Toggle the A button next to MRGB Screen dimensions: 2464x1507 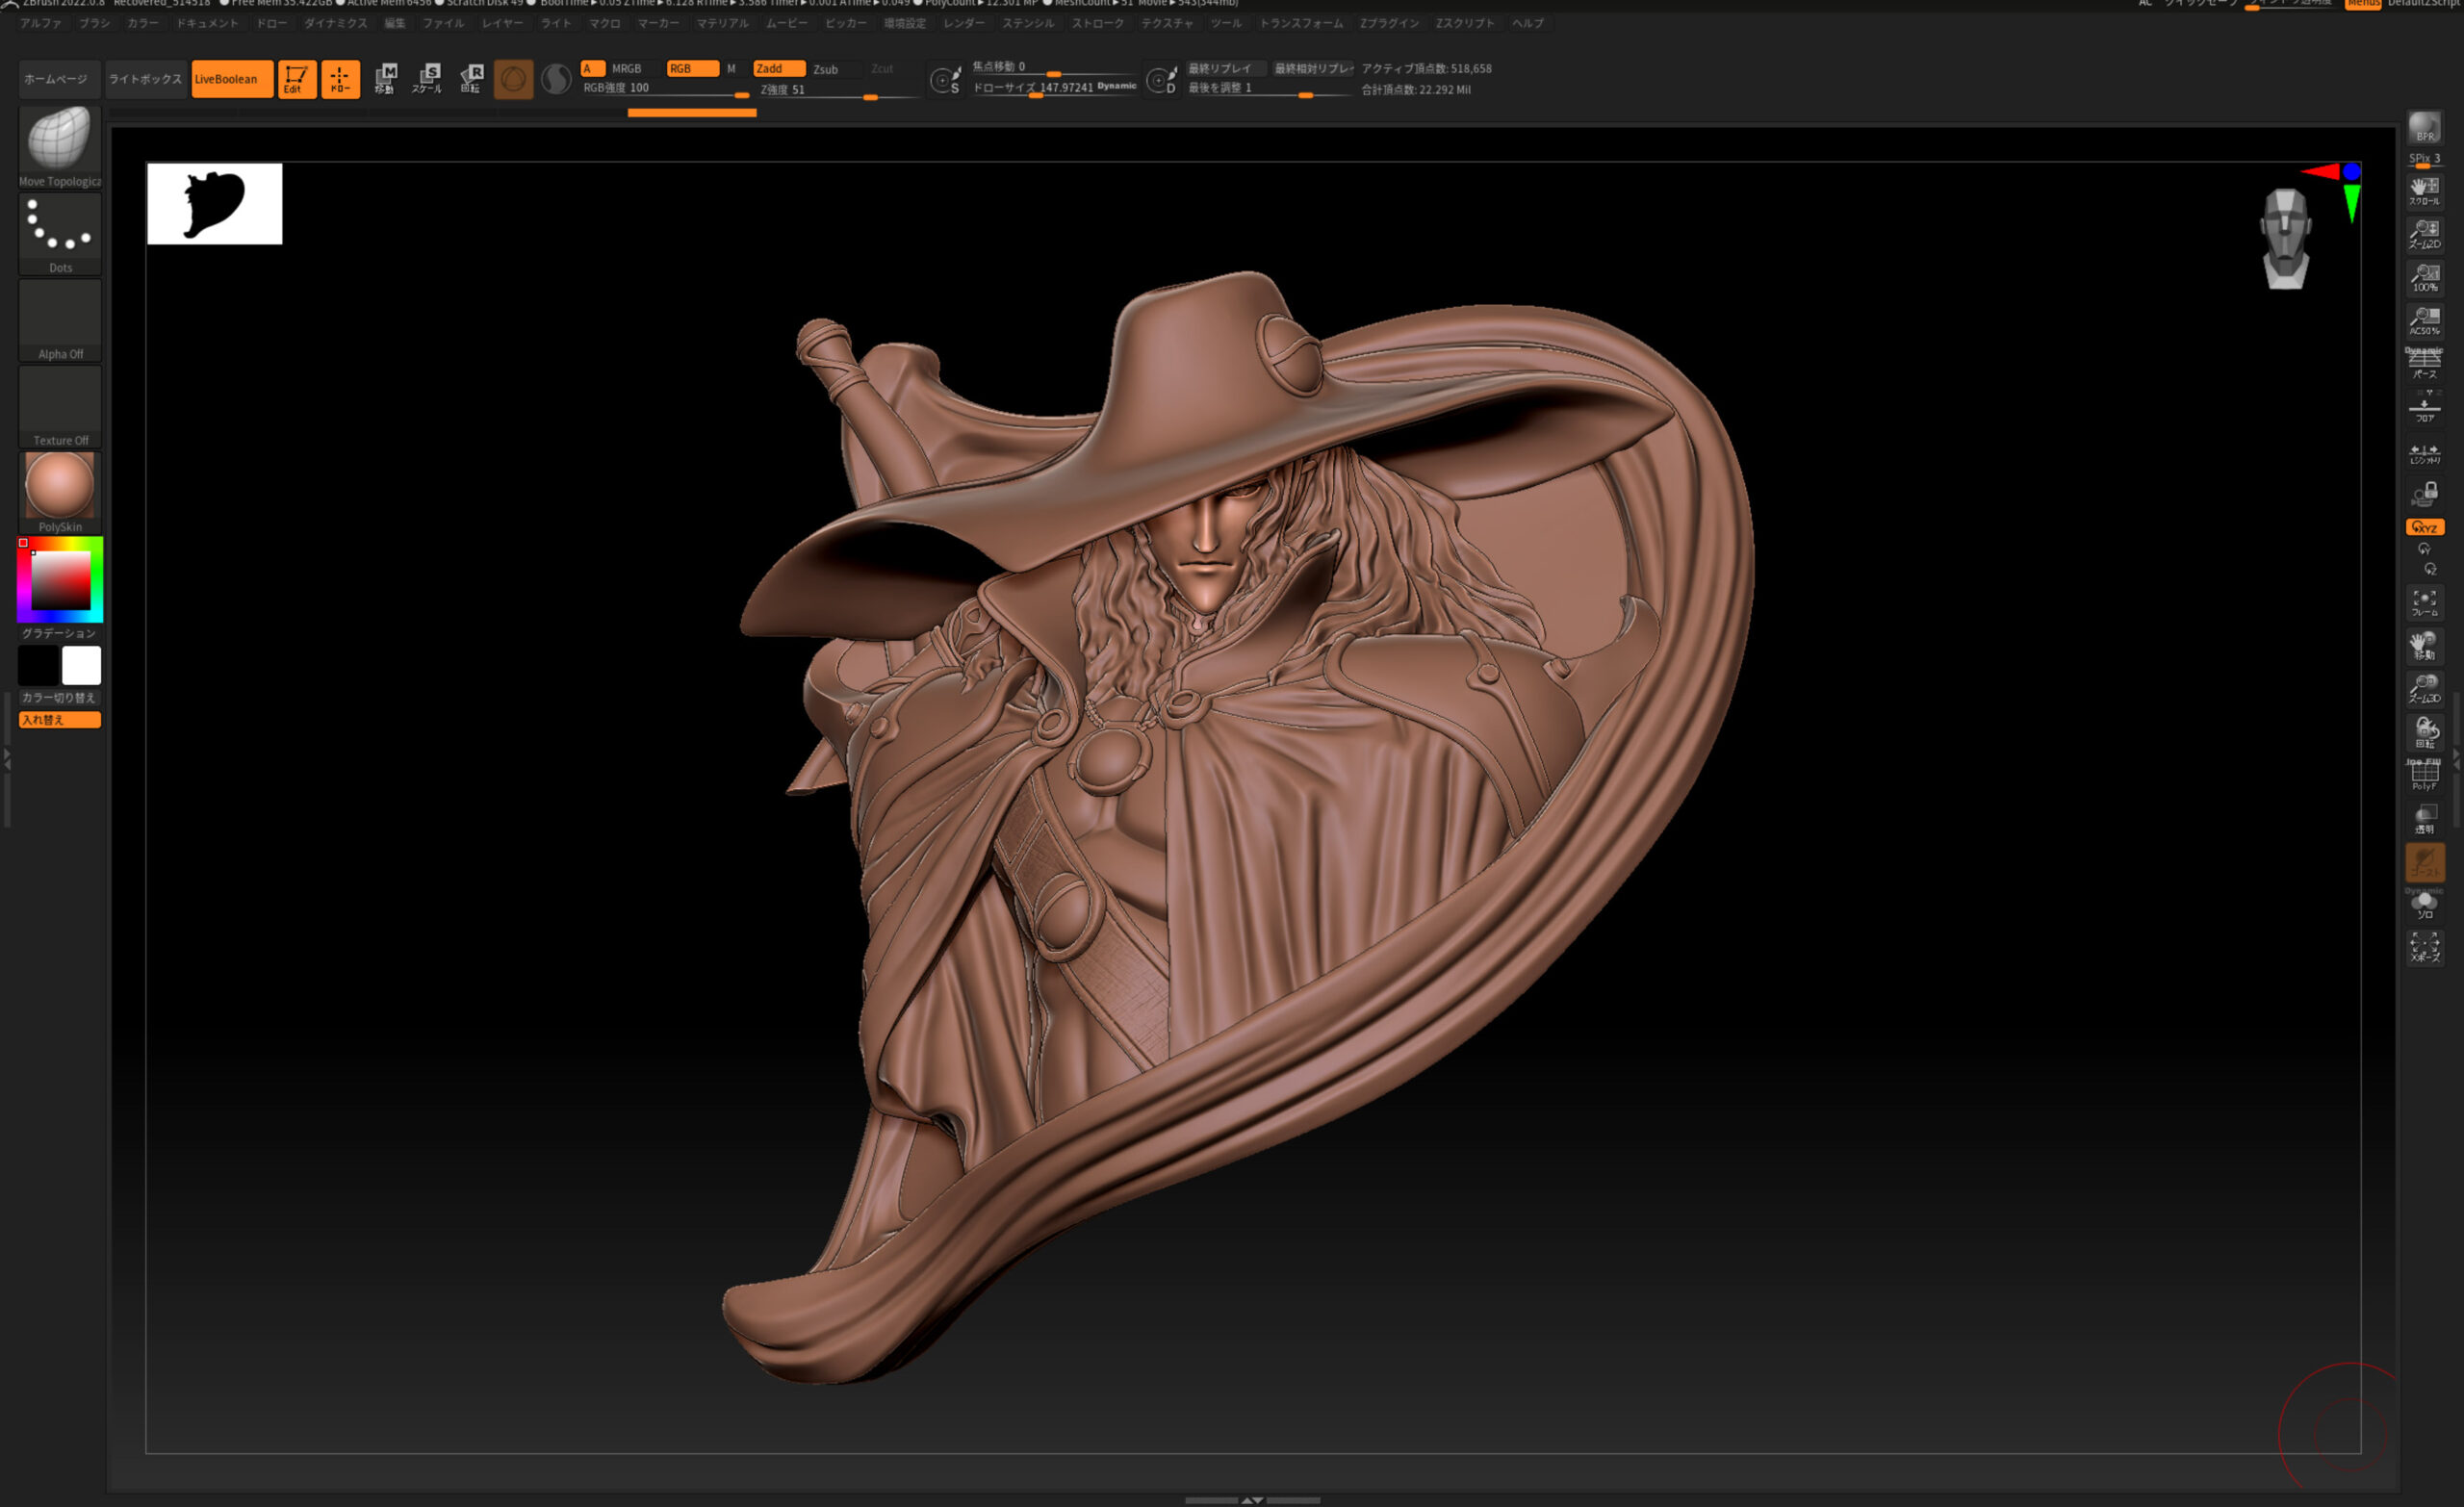[x=593, y=69]
